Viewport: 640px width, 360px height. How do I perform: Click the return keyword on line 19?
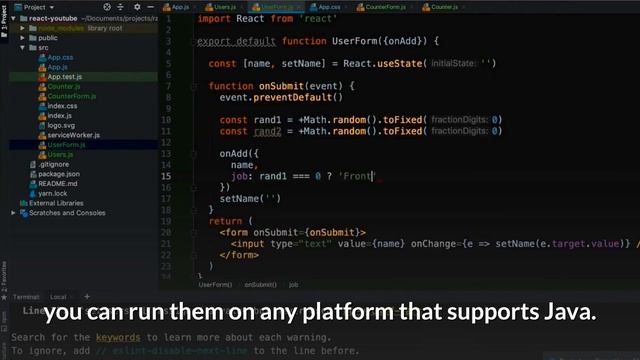225,221
